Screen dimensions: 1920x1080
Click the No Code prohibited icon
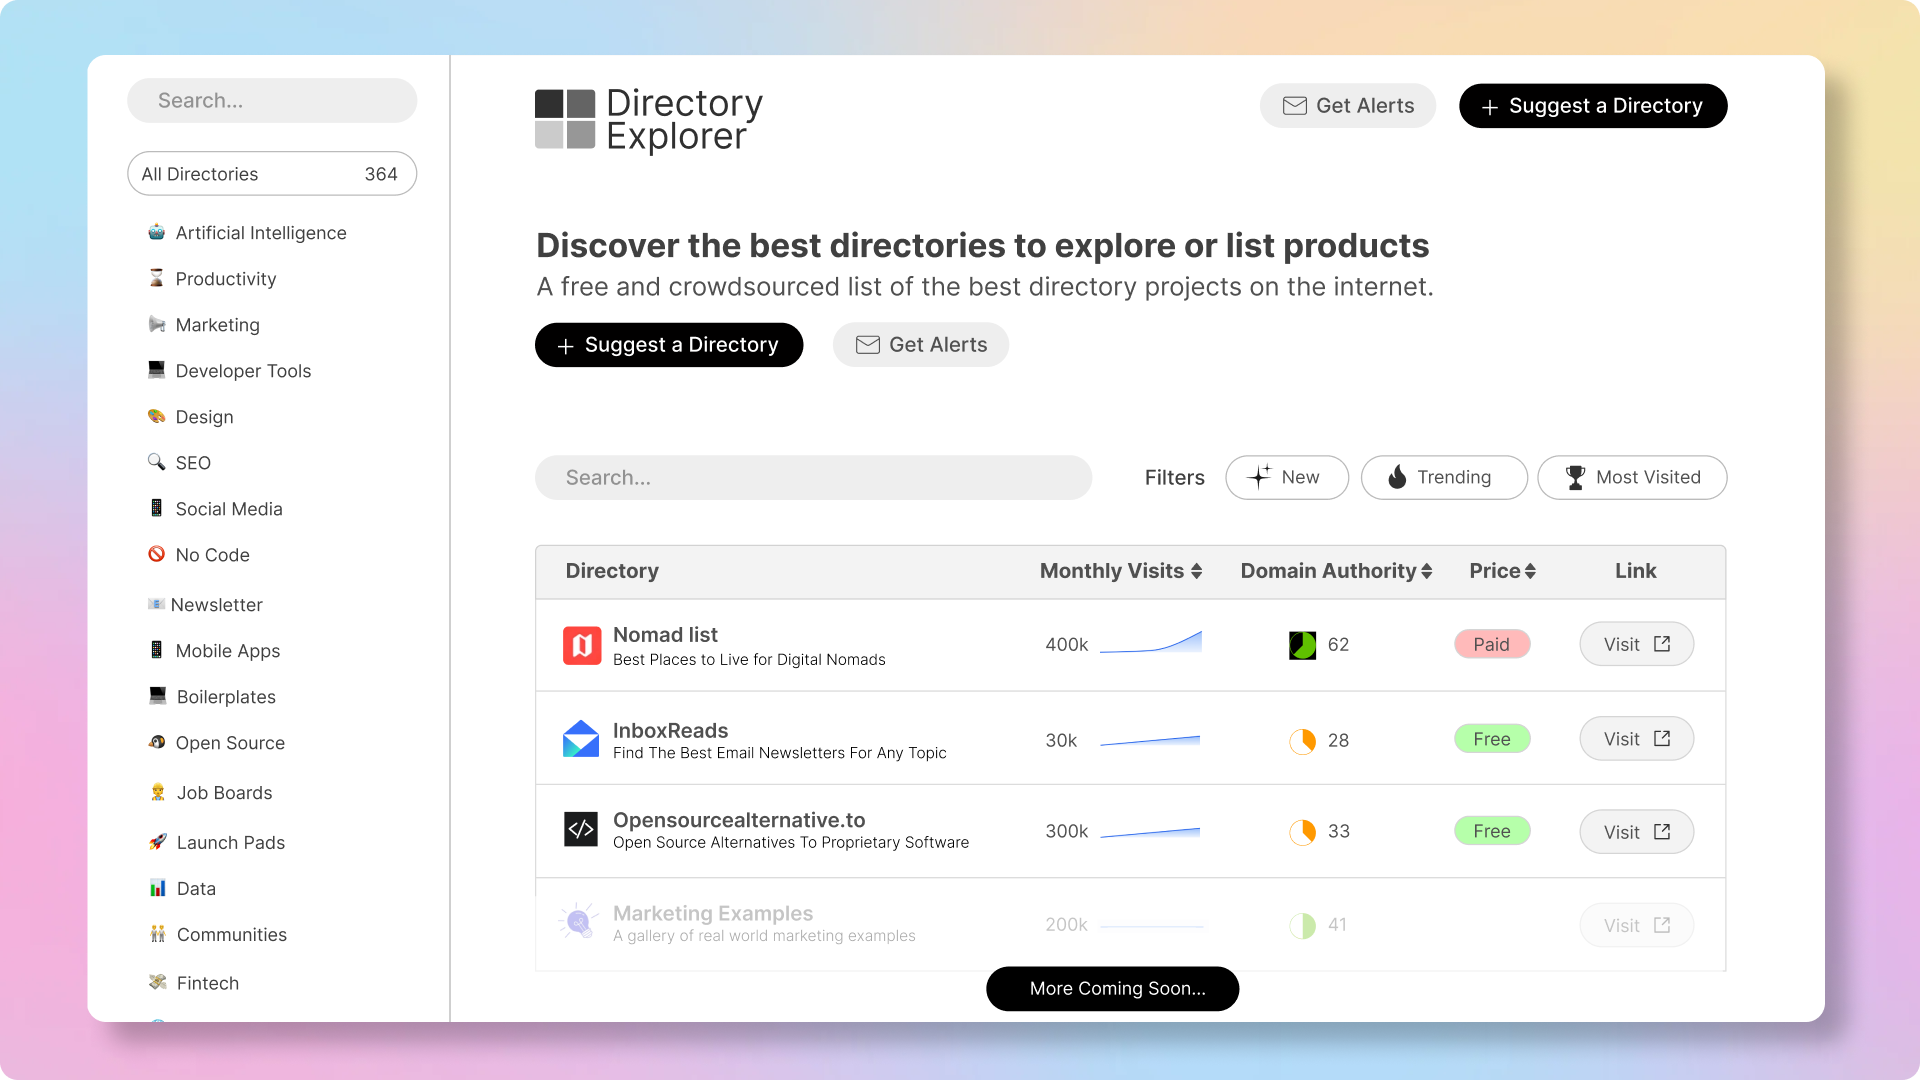click(x=157, y=554)
